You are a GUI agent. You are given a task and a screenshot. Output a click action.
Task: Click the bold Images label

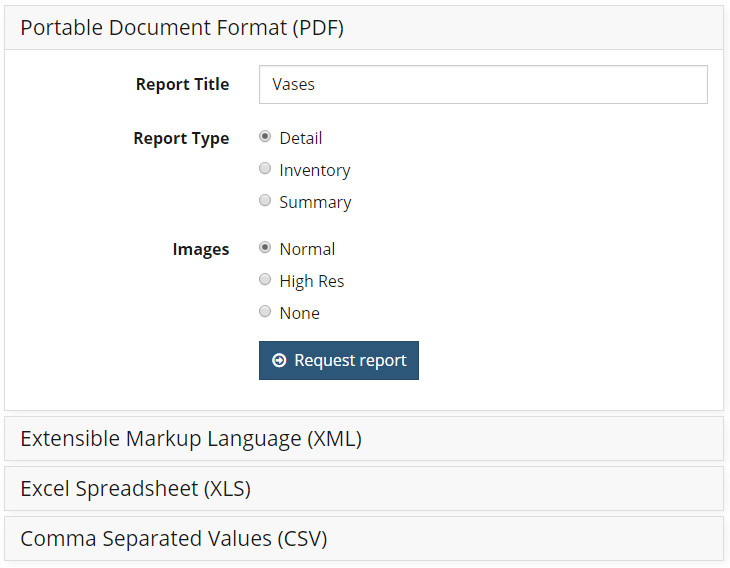(x=201, y=250)
